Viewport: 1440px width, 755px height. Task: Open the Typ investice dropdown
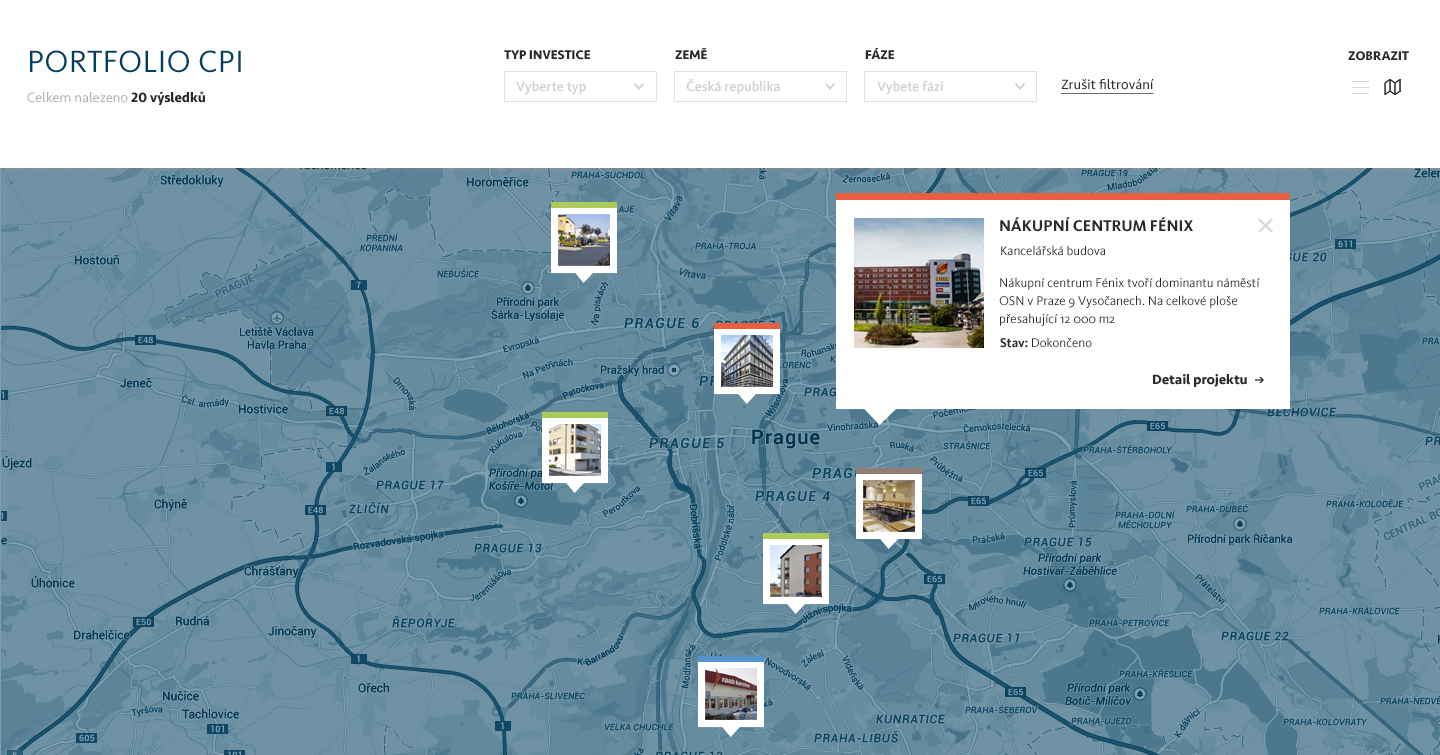[580, 86]
